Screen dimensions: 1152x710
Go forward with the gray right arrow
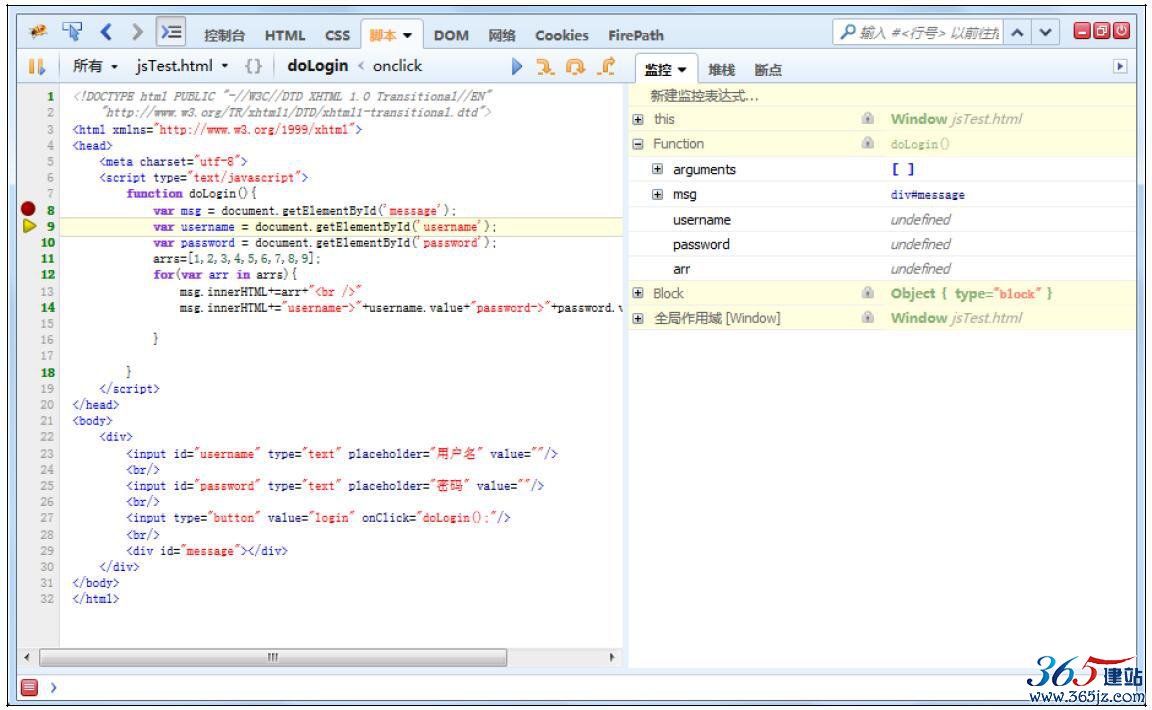point(137,32)
